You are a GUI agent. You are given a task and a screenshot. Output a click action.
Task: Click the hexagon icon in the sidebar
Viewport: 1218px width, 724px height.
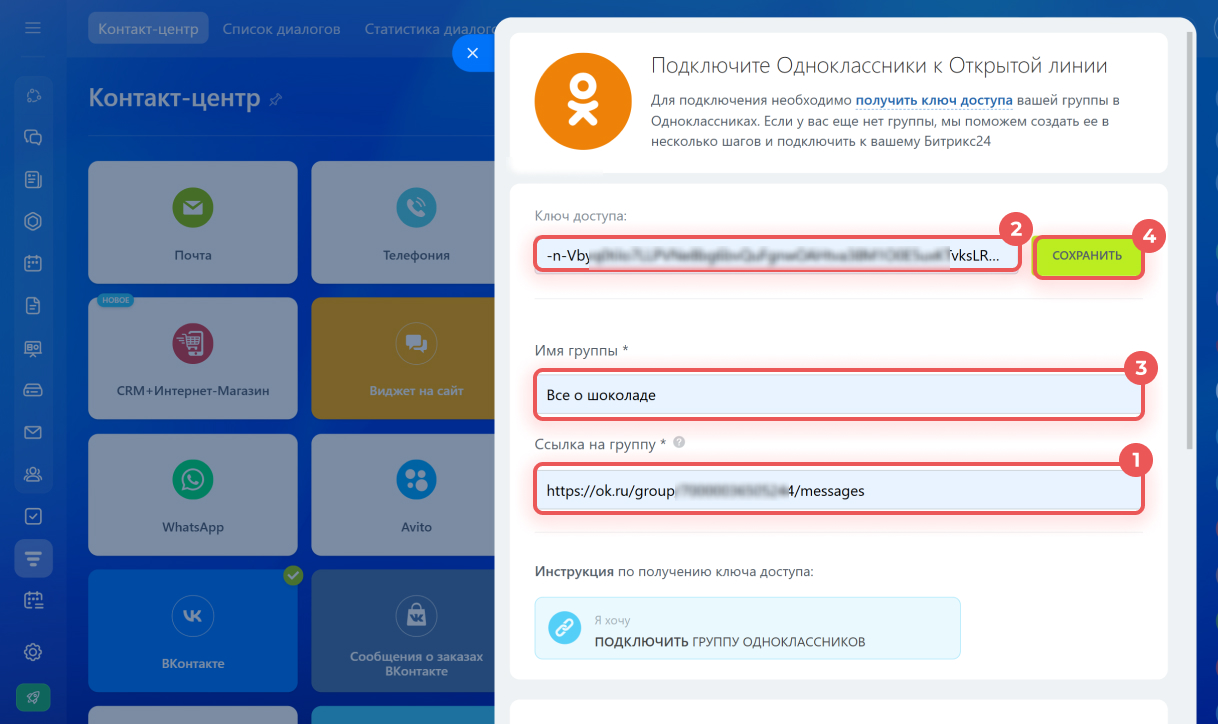point(33,222)
